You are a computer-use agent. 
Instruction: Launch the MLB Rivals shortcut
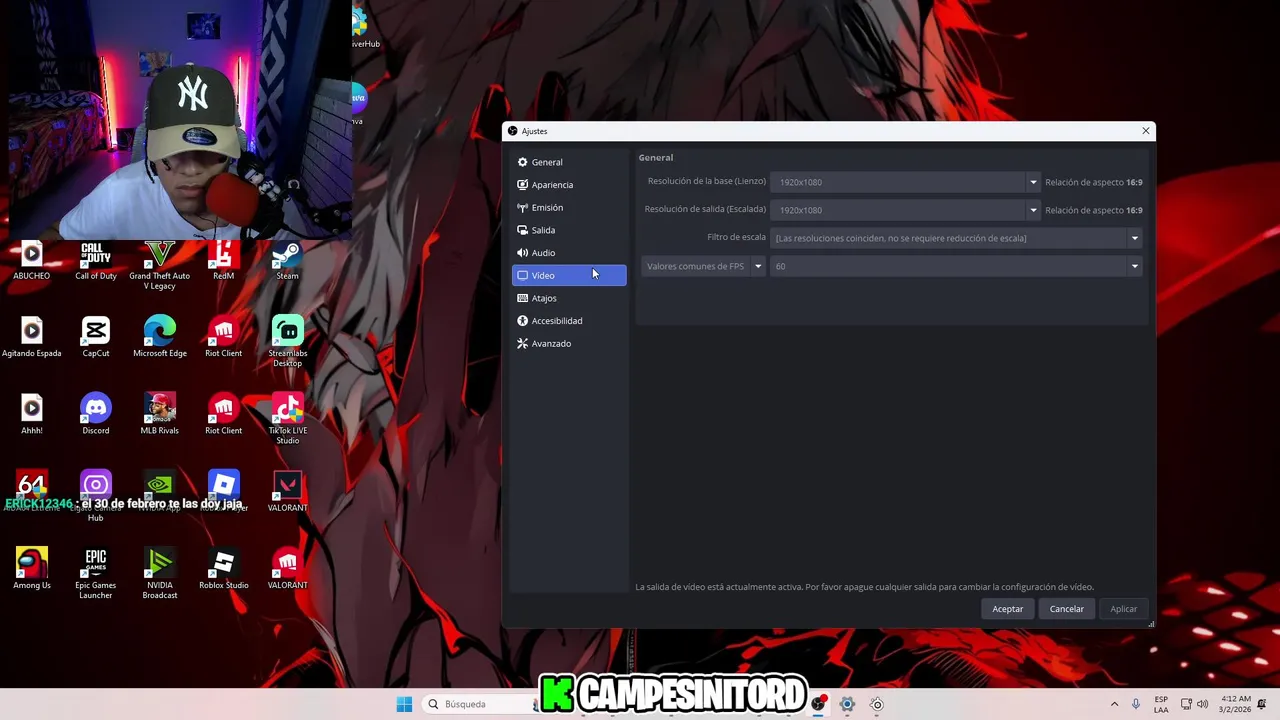coord(160,414)
